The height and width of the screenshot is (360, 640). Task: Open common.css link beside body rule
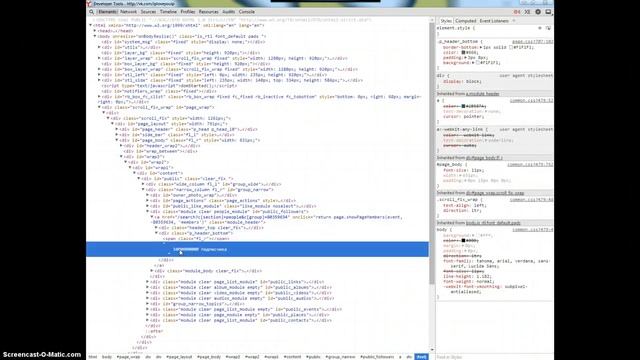pos(533,230)
